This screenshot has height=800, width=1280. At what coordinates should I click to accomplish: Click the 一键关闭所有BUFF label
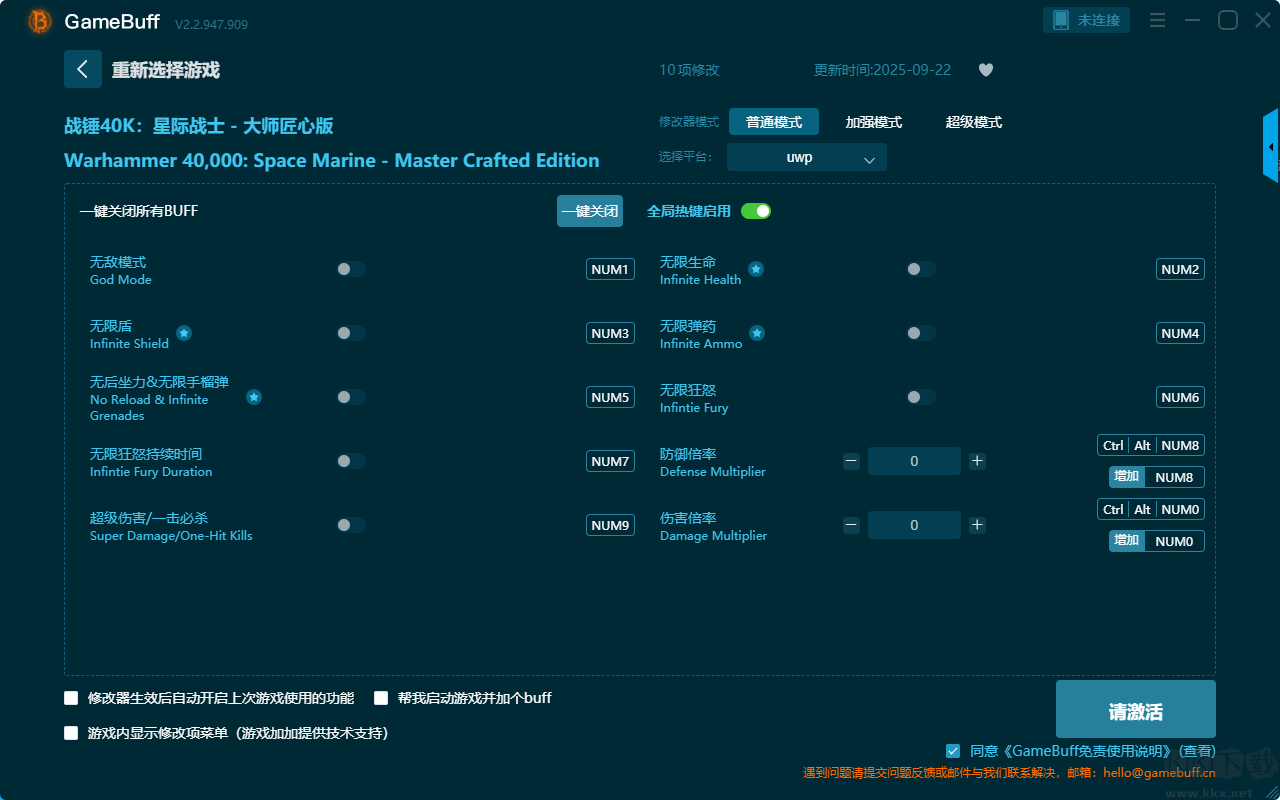pos(139,211)
